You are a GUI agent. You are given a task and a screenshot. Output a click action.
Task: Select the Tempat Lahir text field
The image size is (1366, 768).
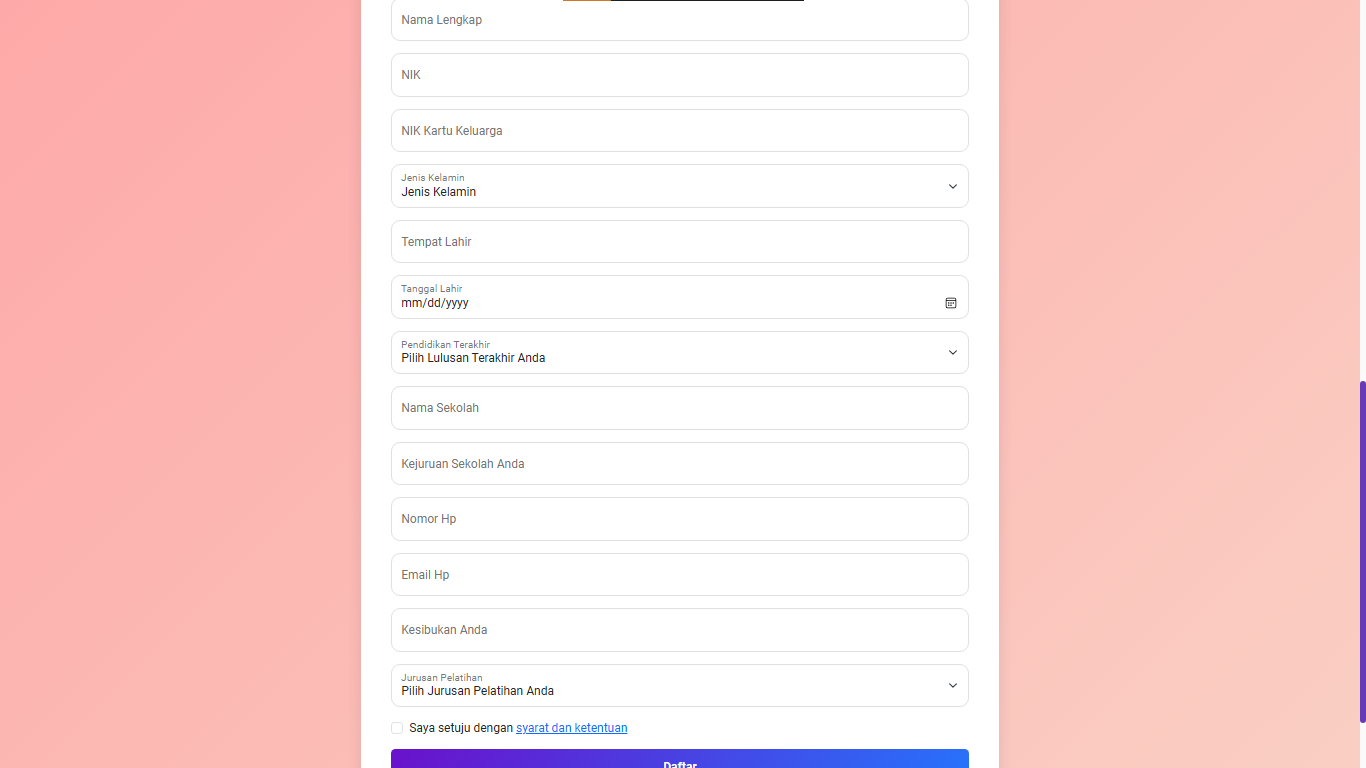pos(679,242)
